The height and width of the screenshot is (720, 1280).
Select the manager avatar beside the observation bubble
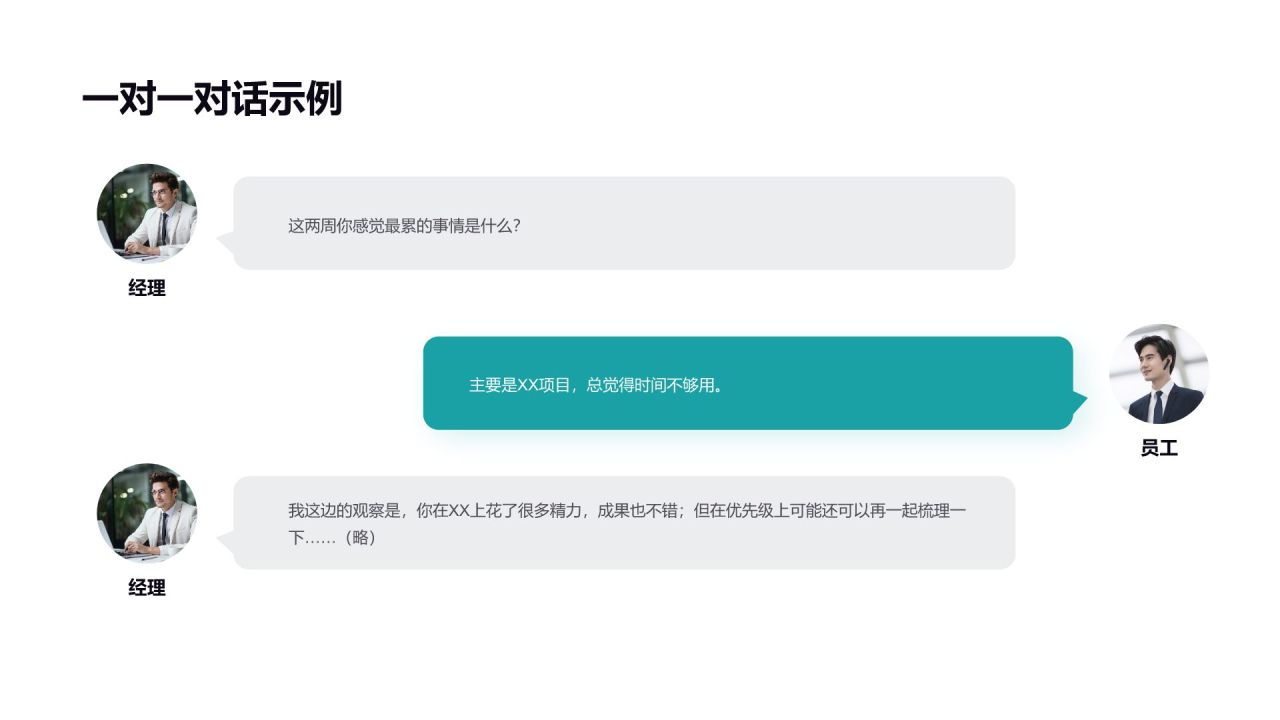click(147, 513)
